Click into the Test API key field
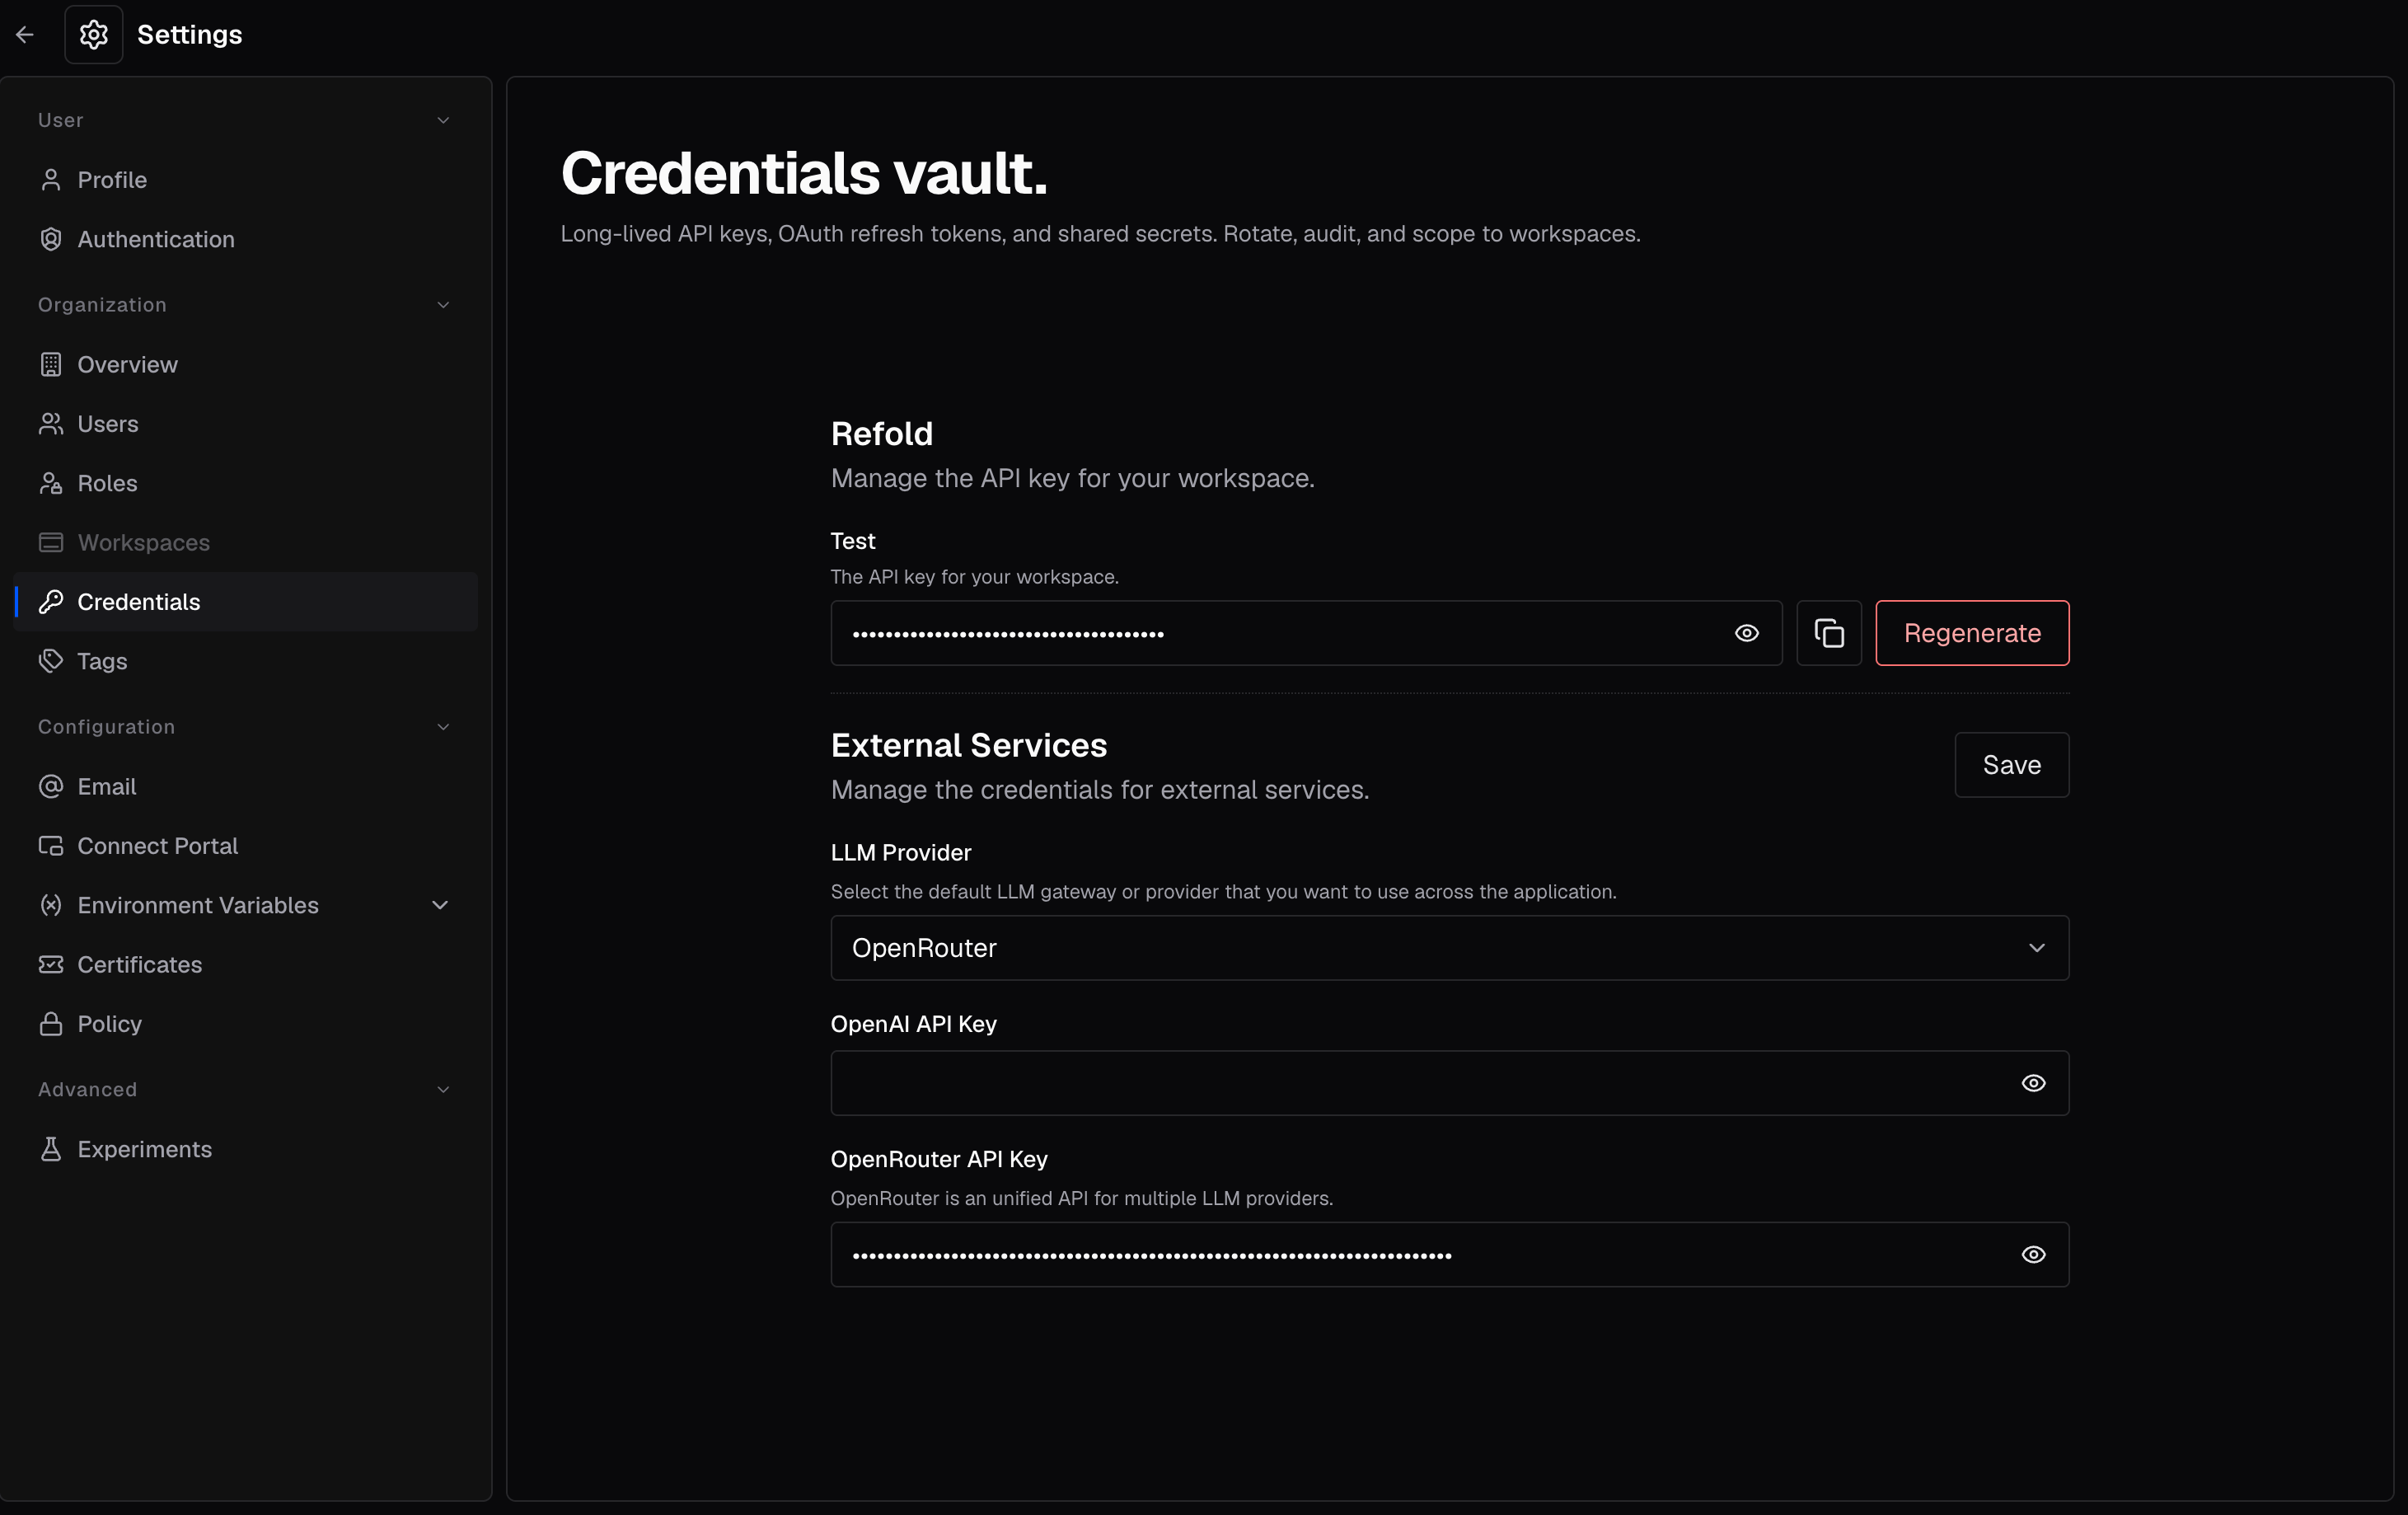The image size is (2408, 1515). 1306,633
